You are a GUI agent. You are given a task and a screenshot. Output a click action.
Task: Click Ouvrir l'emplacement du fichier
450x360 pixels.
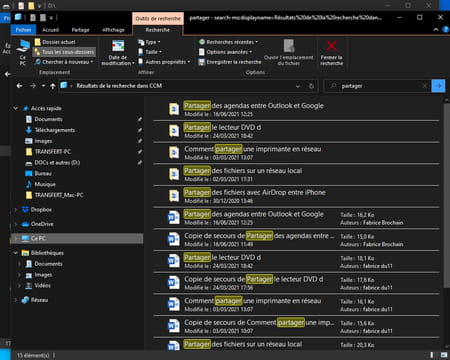tap(289, 52)
